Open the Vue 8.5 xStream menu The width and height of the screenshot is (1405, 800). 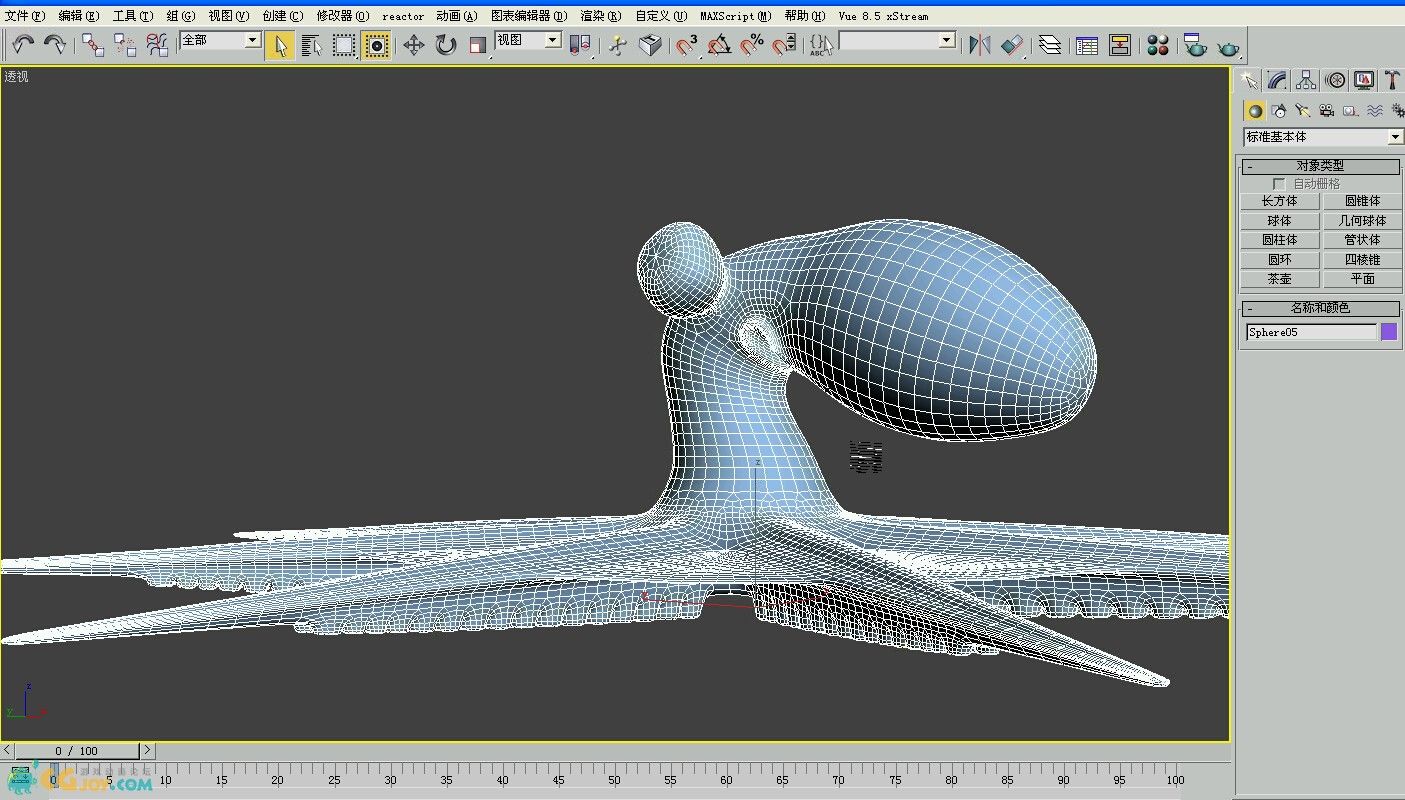[x=883, y=16]
